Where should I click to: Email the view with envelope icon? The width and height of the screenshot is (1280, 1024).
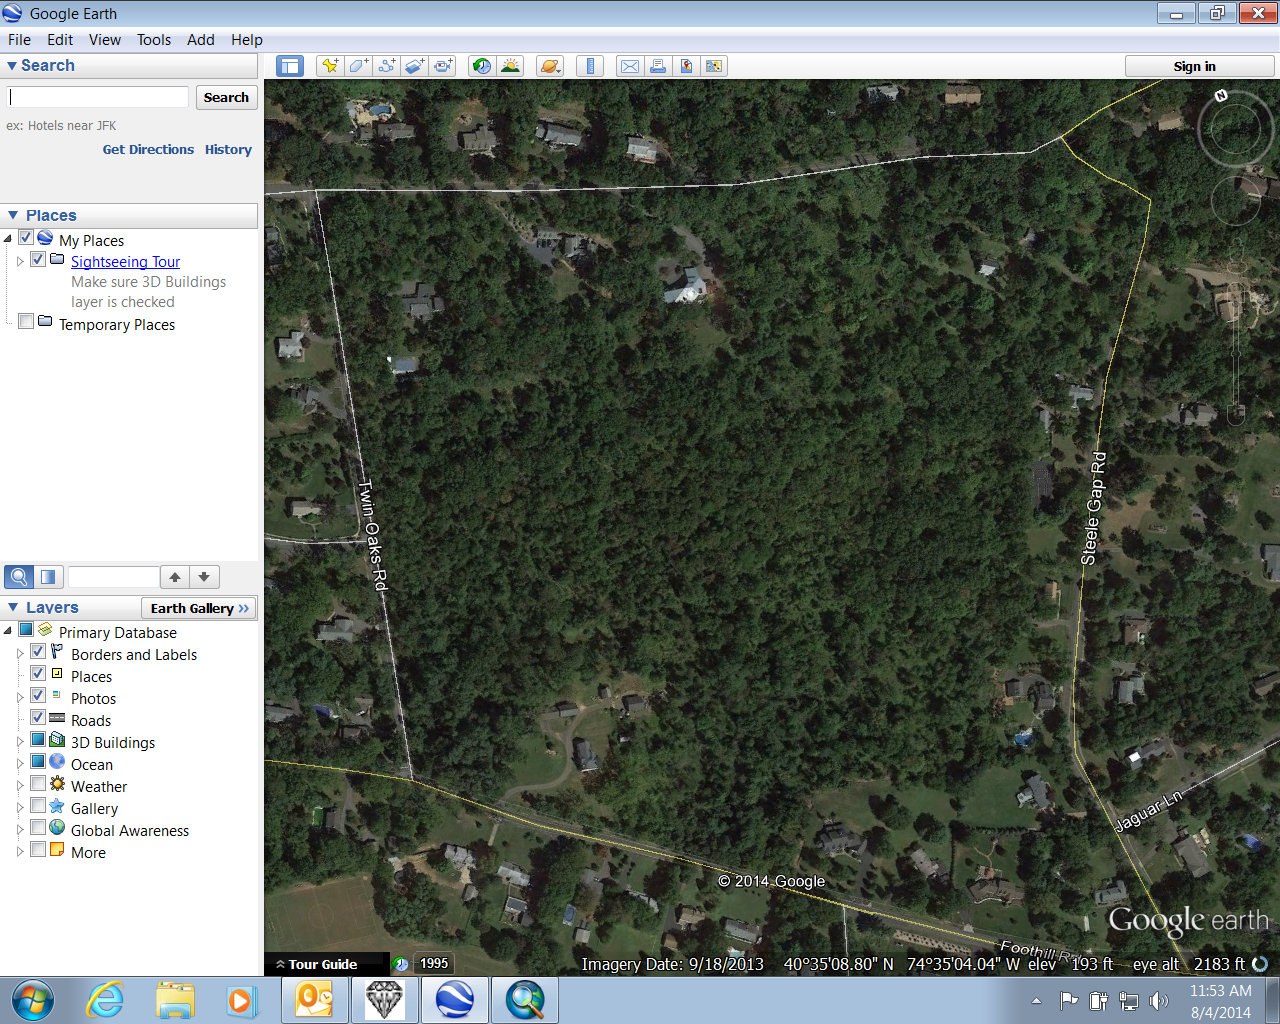pyautogui.click(x=630, y=66)
